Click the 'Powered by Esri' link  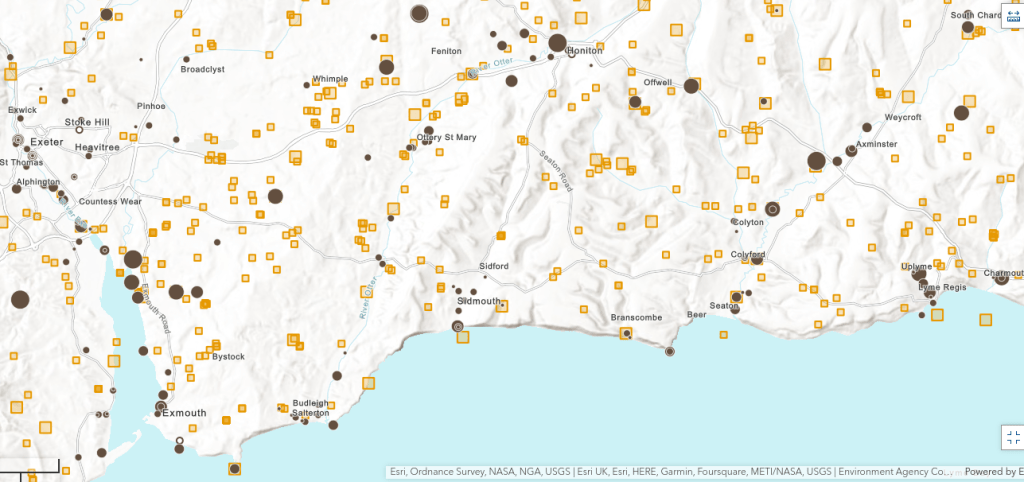pos(993,472)
